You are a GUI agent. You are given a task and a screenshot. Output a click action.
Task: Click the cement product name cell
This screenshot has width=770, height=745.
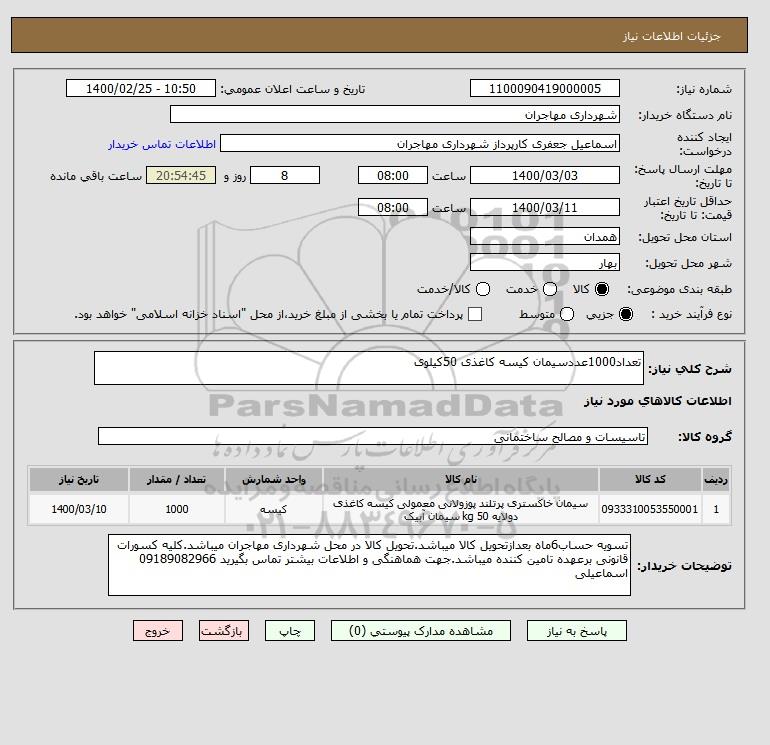point(461,509)
